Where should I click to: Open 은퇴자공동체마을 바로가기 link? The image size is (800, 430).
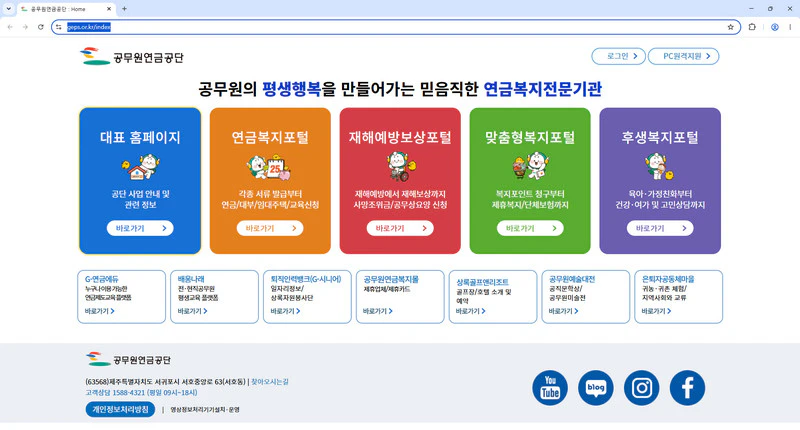(x=656, y=311)
